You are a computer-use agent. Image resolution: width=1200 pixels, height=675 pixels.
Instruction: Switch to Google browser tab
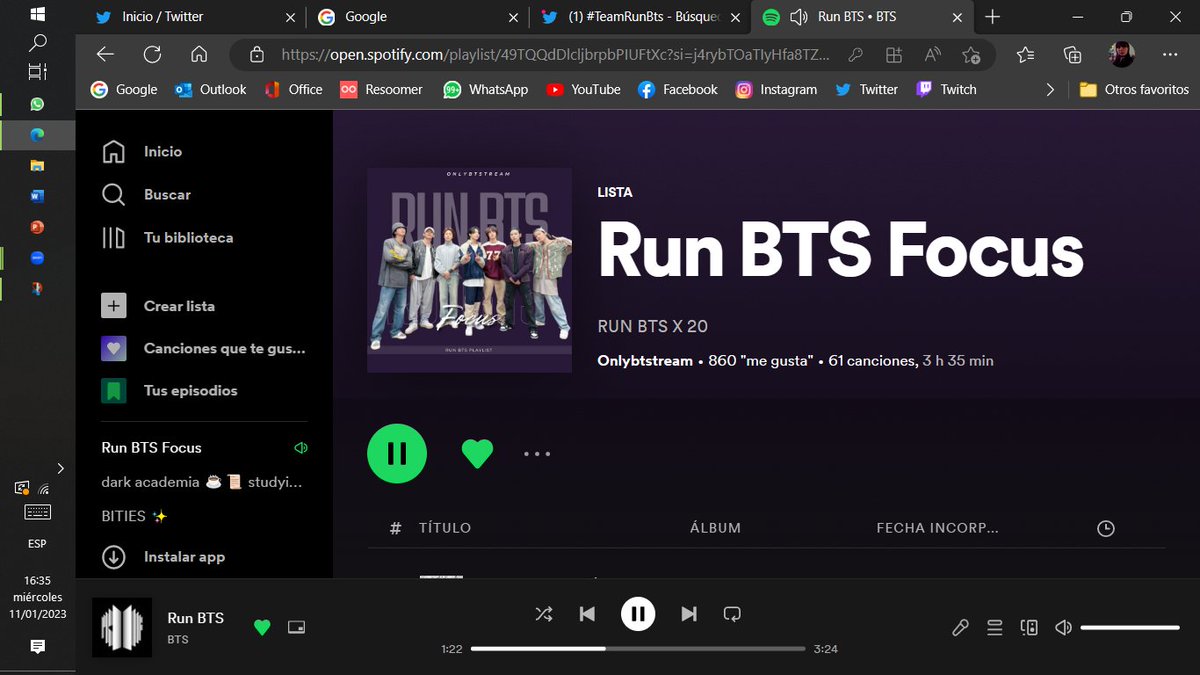coord(417,17)
